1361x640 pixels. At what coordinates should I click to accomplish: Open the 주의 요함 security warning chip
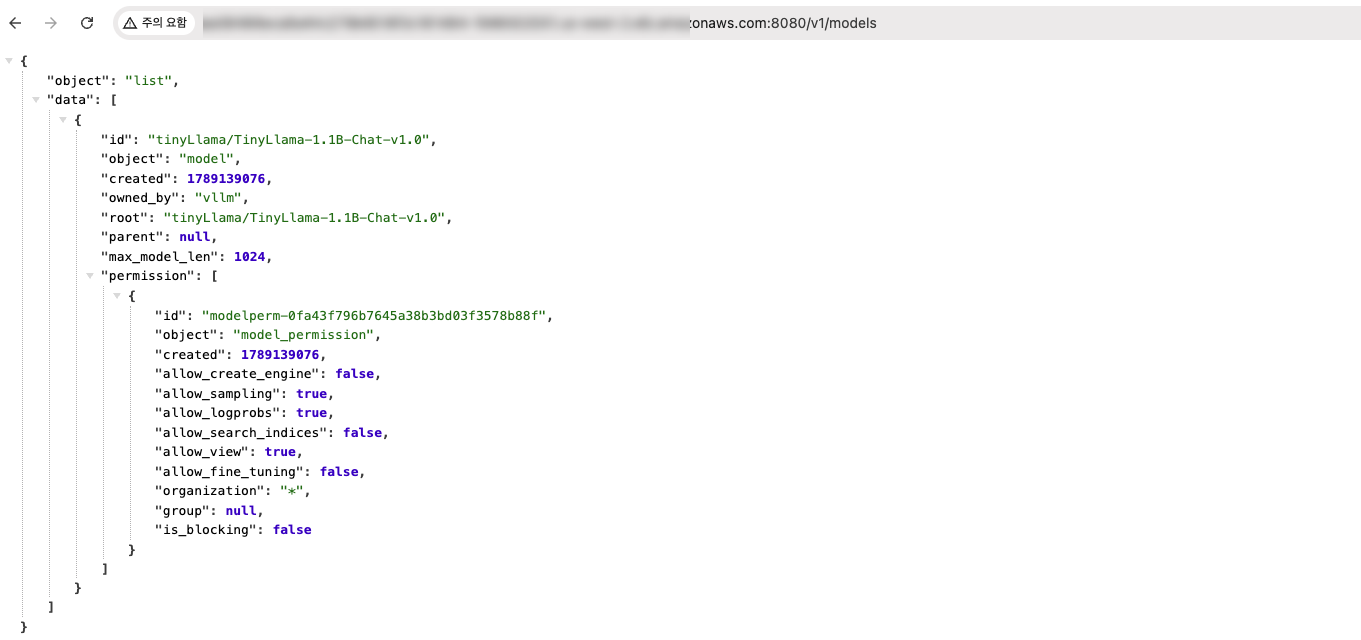point(155,23)
